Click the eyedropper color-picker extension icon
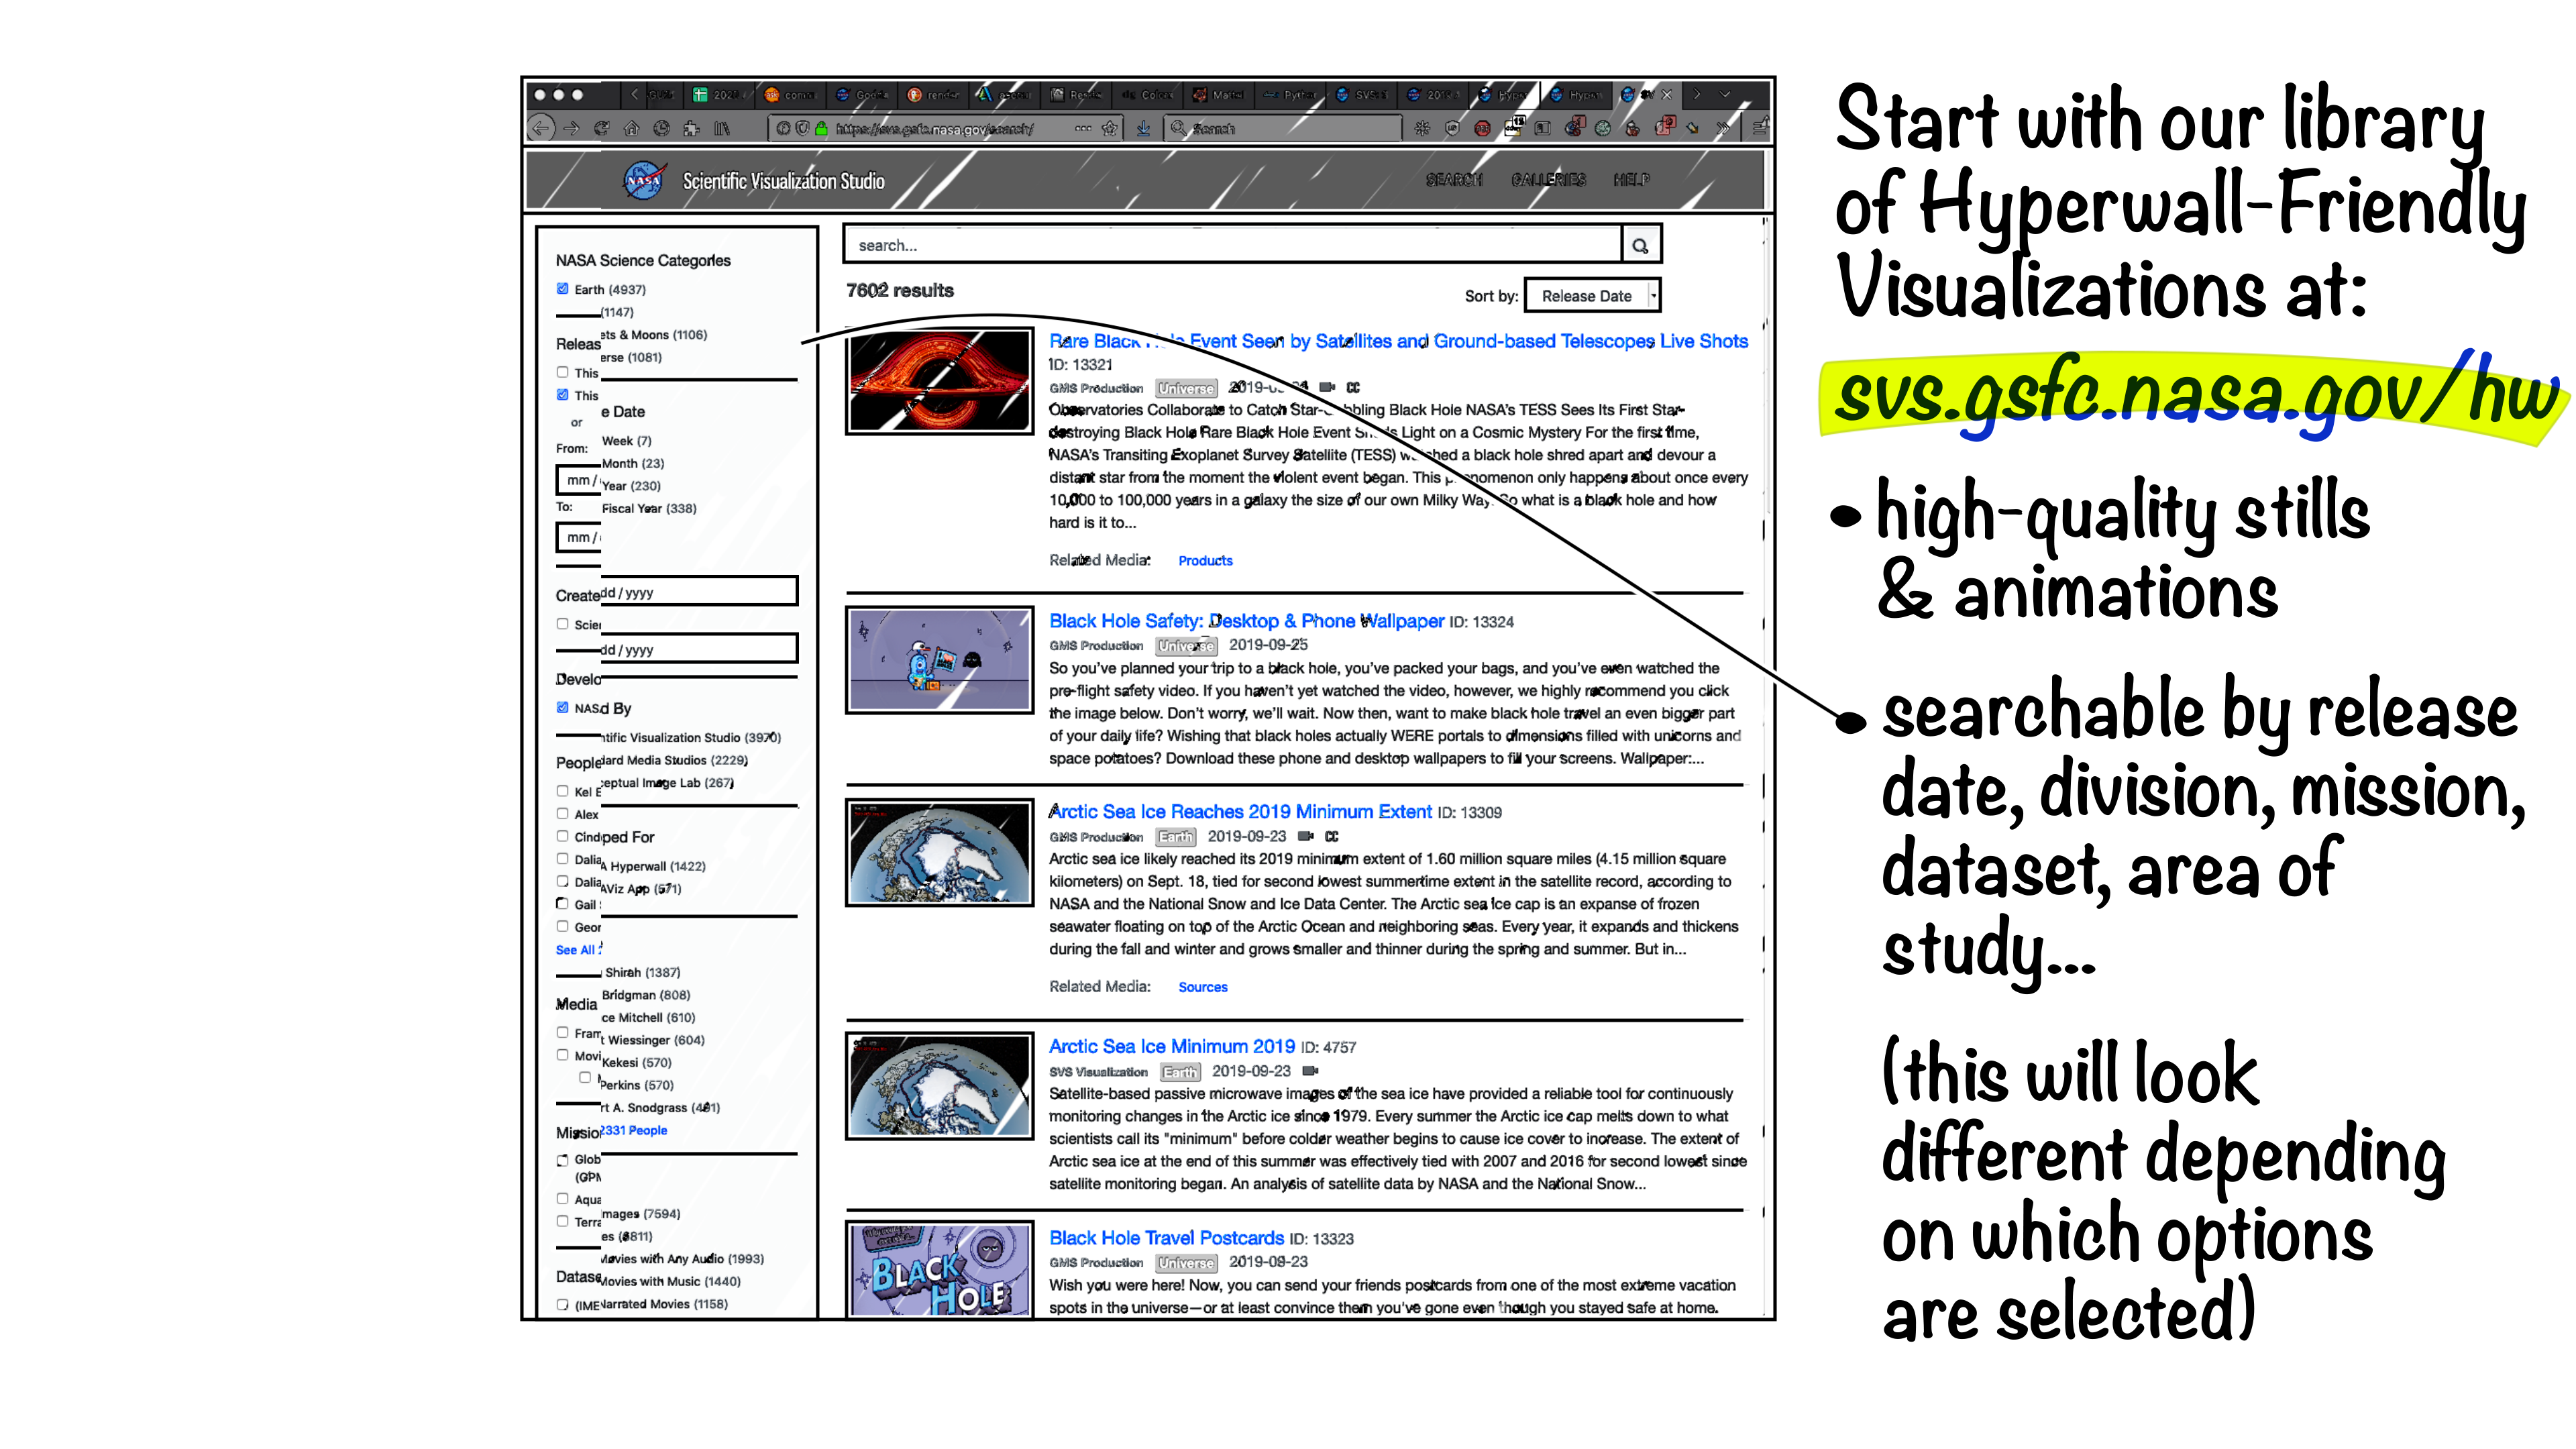The width and height of the screenshot is (2576, 1449). click(x=1692, y=128)
